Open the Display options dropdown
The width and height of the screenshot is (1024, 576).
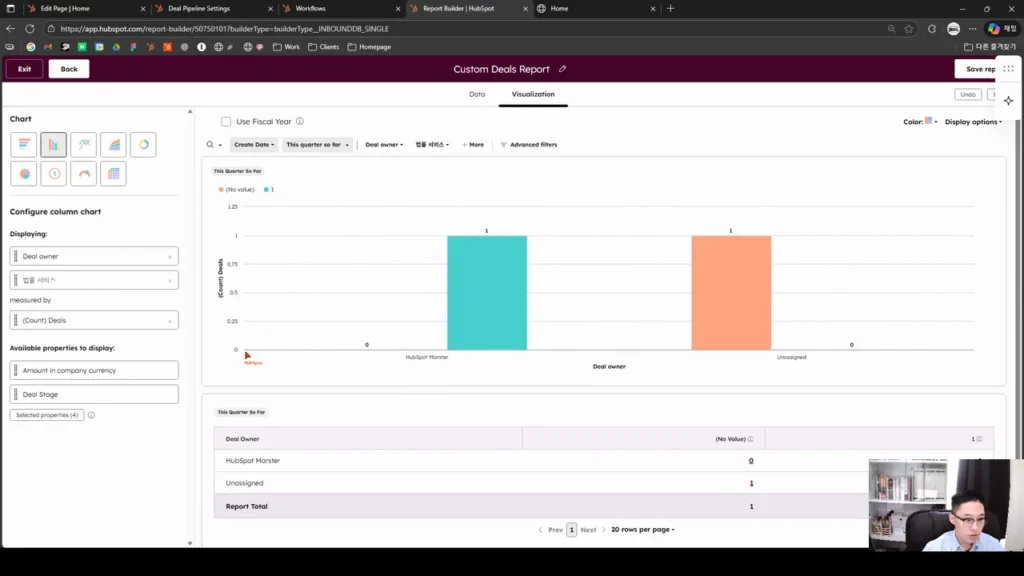click(973, 121)
